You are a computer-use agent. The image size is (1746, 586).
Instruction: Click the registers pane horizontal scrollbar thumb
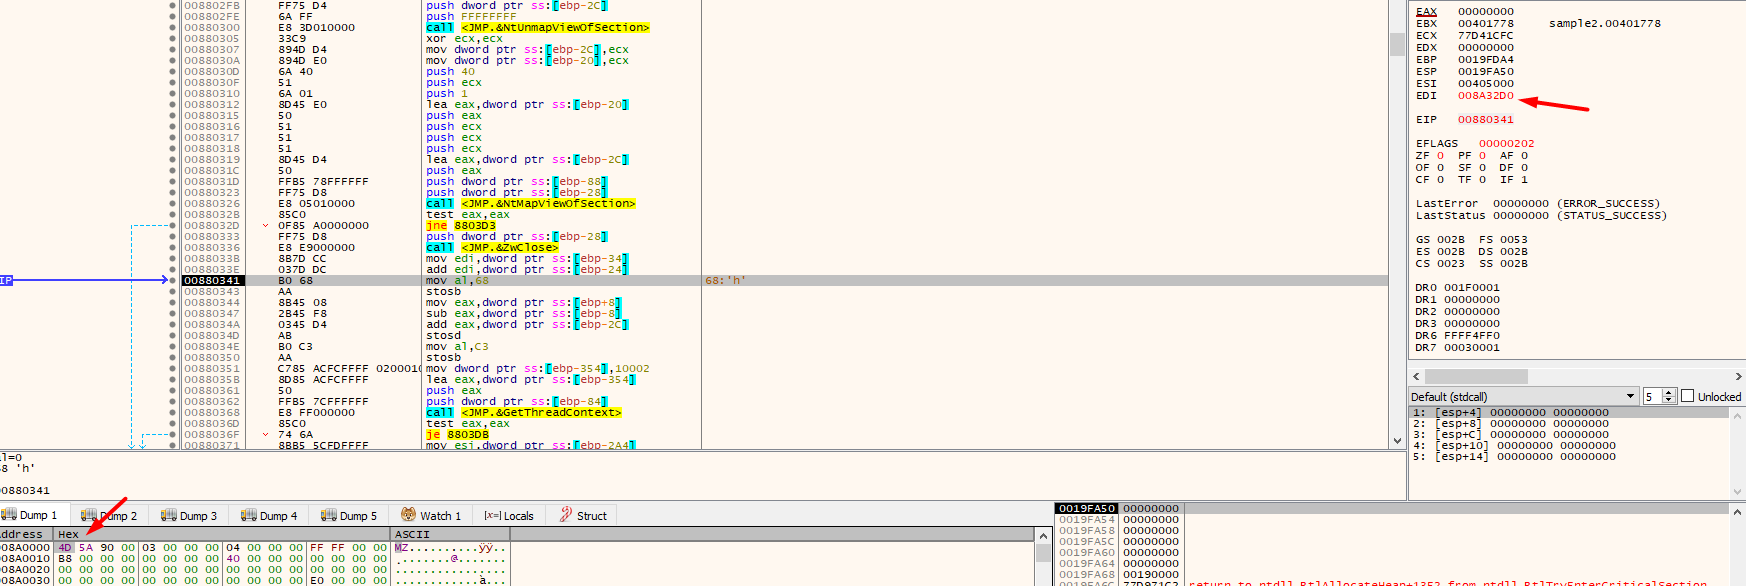[1476, 376]
